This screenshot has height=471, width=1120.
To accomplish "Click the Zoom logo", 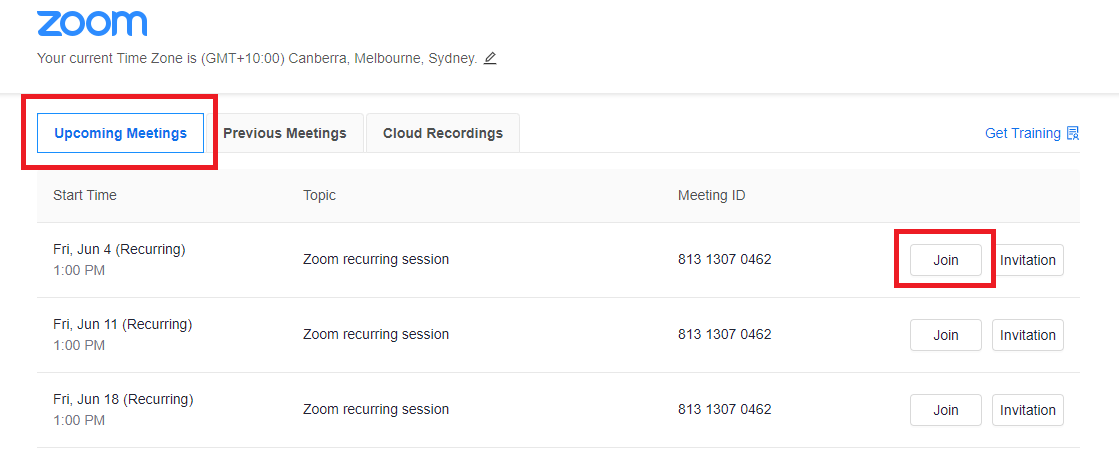I will coord(92,24).
